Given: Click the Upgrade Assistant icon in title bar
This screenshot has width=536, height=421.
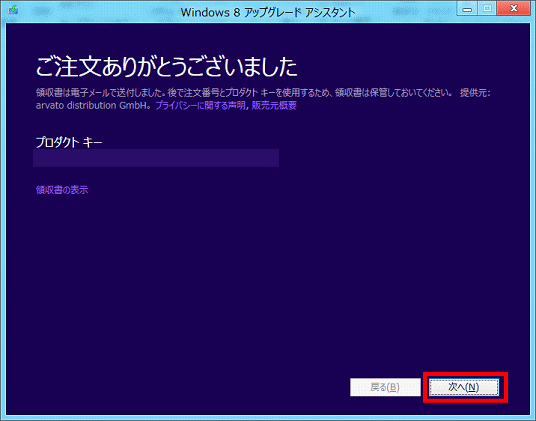Looking at the screenshot, I should [x=14, y=10].
